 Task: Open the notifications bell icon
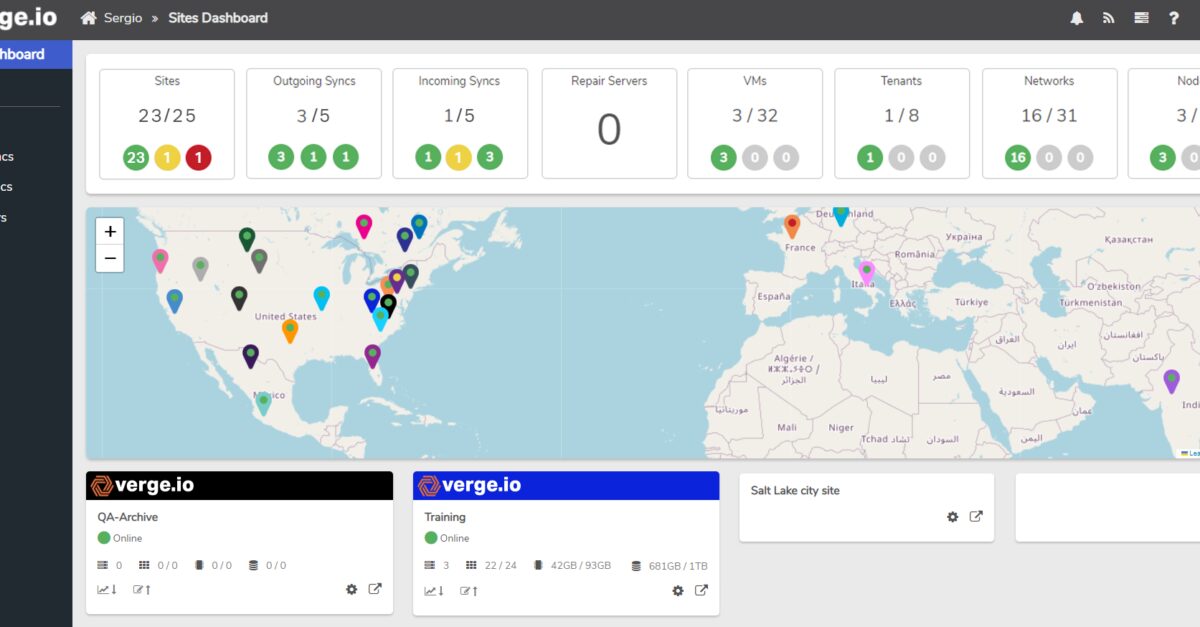click(x=1077, y=17)
